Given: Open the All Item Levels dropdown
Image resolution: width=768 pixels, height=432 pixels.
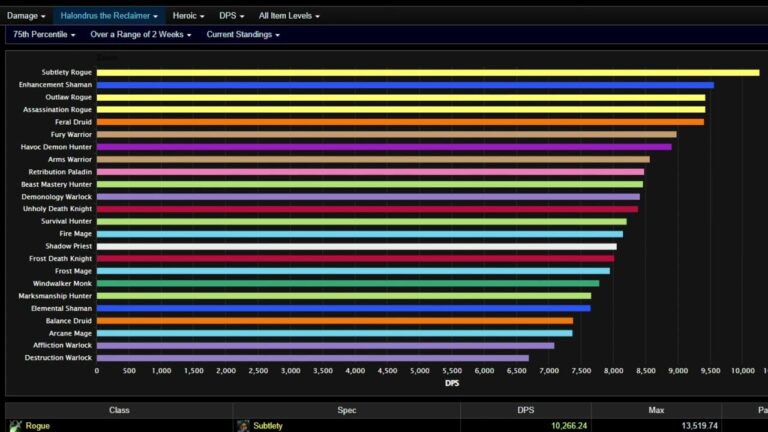Looking at the screenshot, I should click(x=289, y=16).
